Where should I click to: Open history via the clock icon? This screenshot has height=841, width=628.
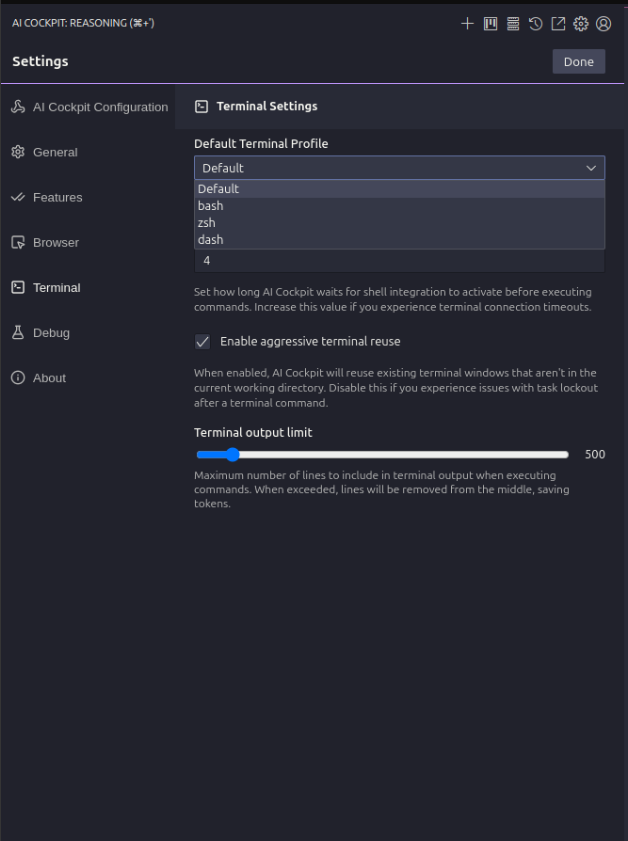pyautogui.click(x=536, y=23)
